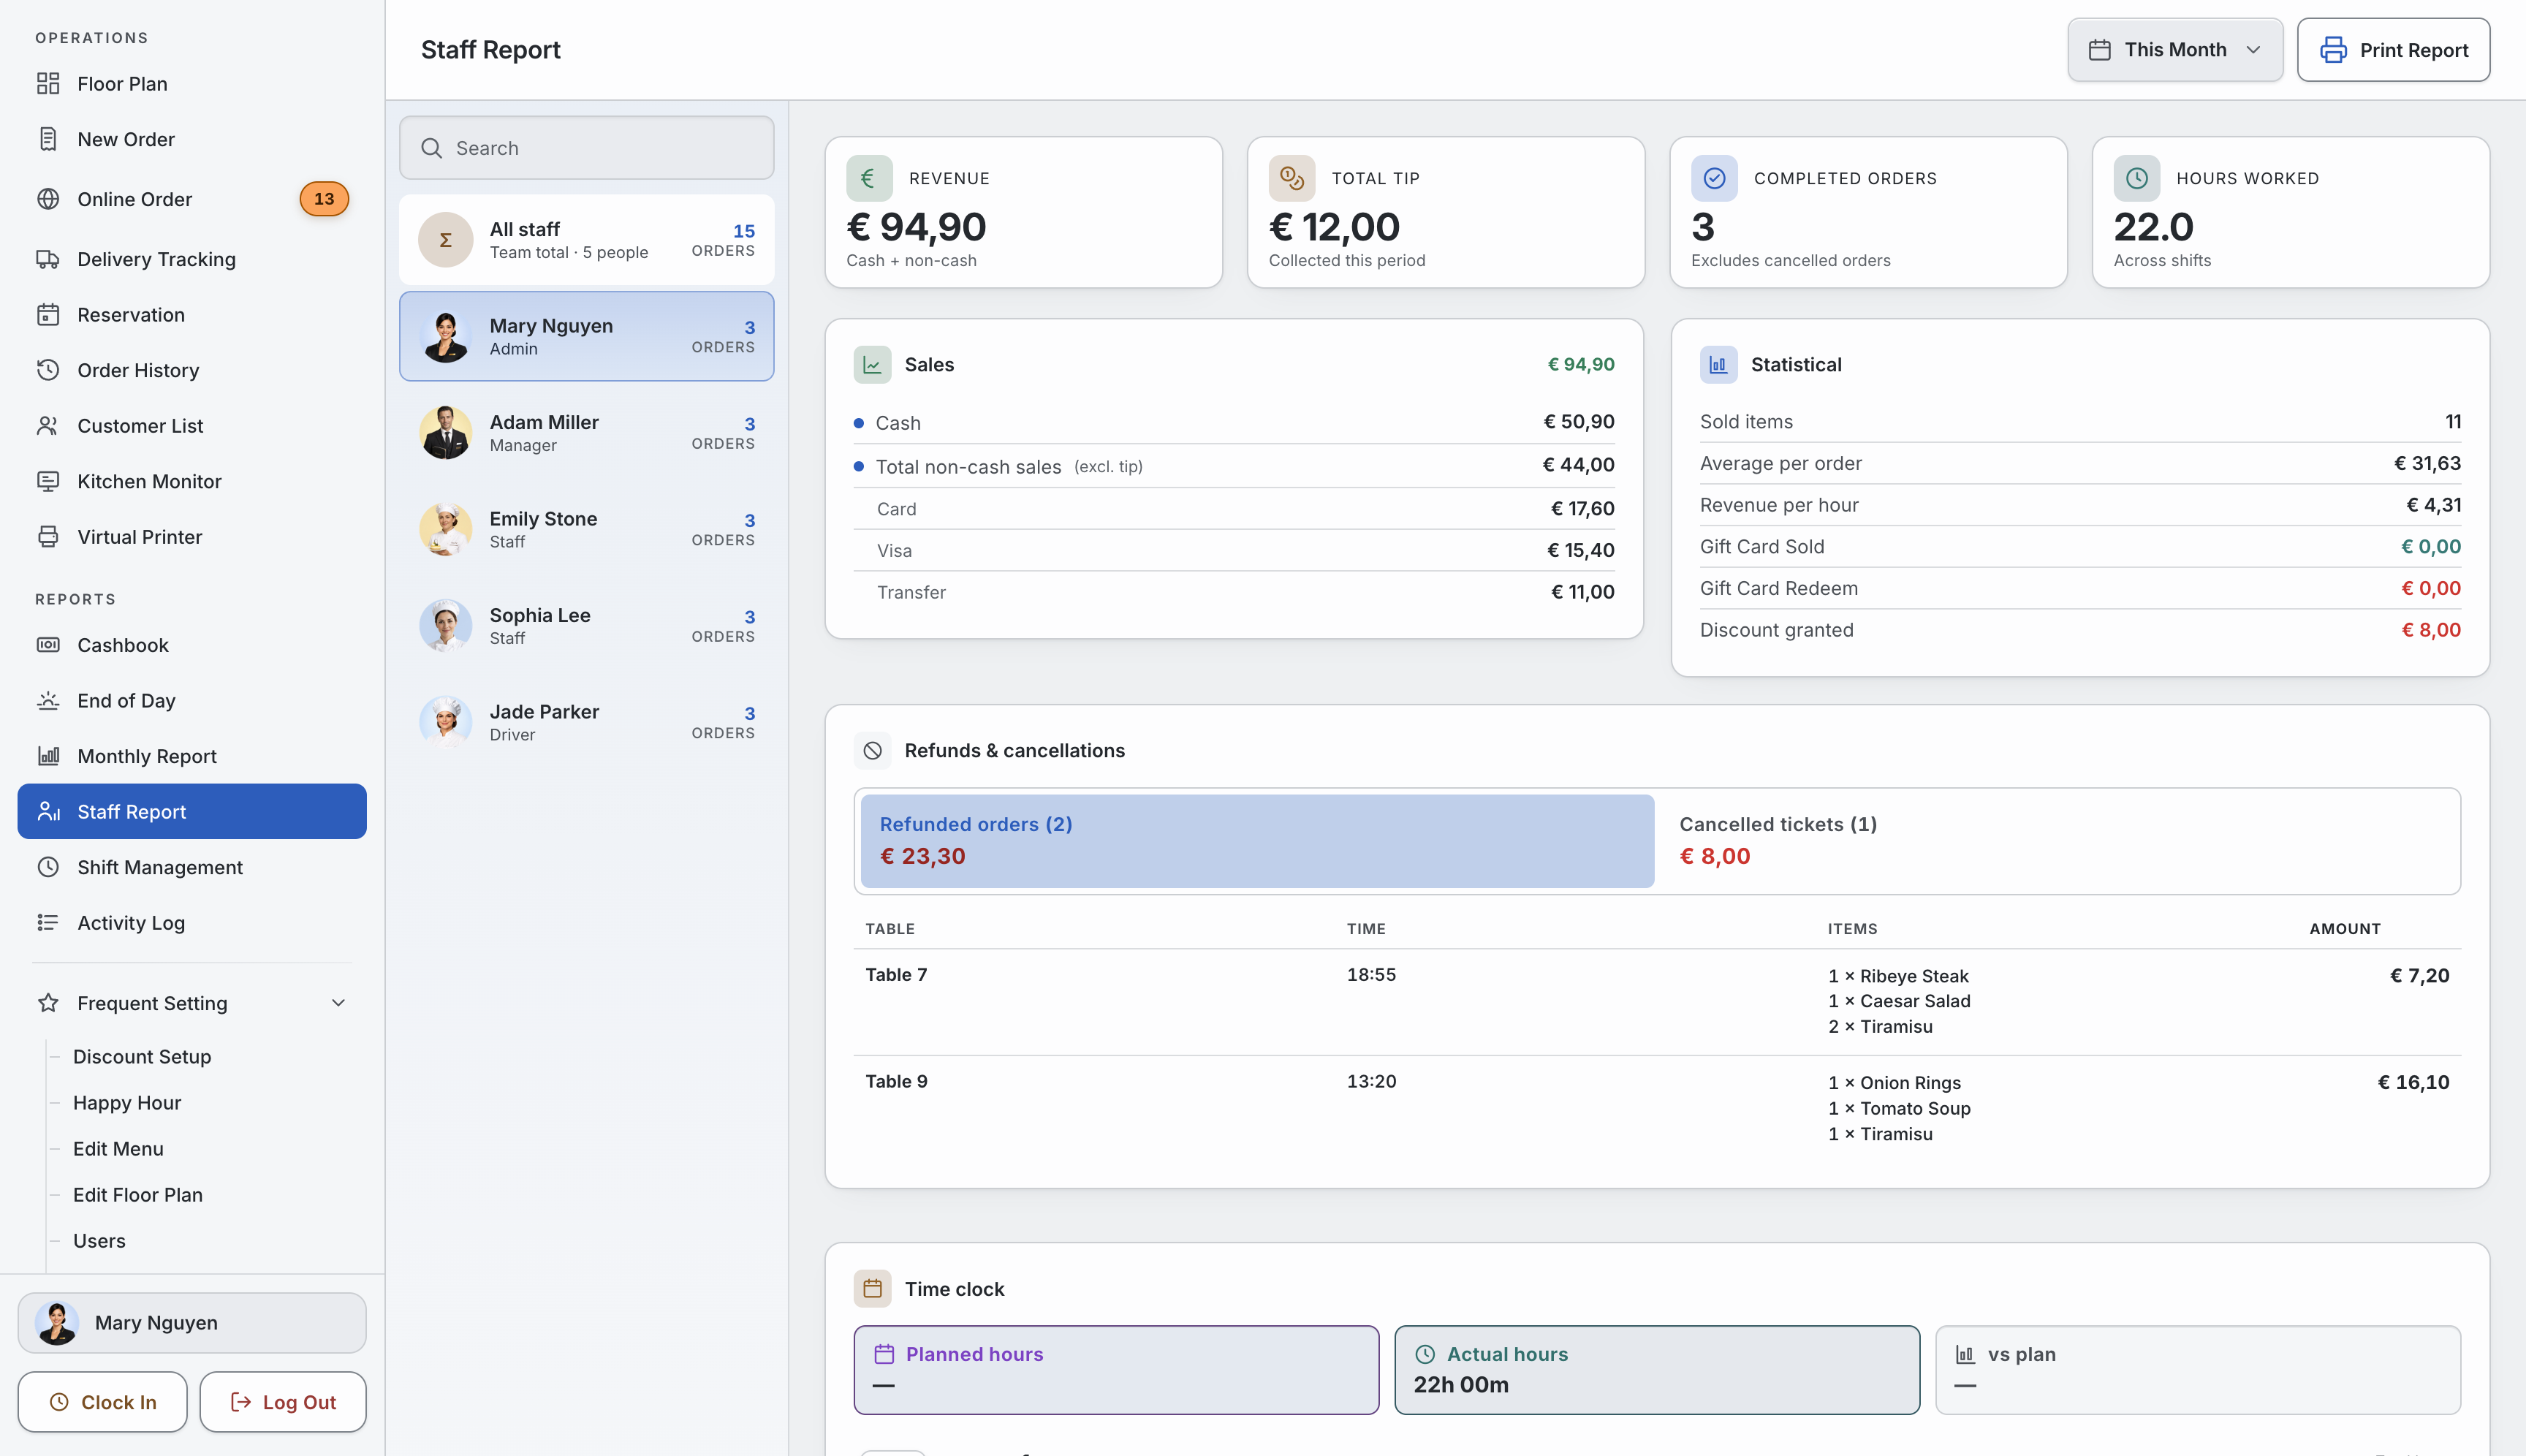Open Happy Hour setting

click(127, 1103)
